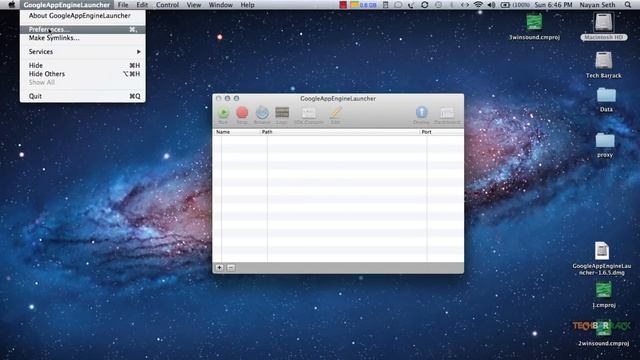Click the GoogleAppEngineLauncher menu bar title
The width and height of the screenshot is (640, 360).
[x=67, y=5]
